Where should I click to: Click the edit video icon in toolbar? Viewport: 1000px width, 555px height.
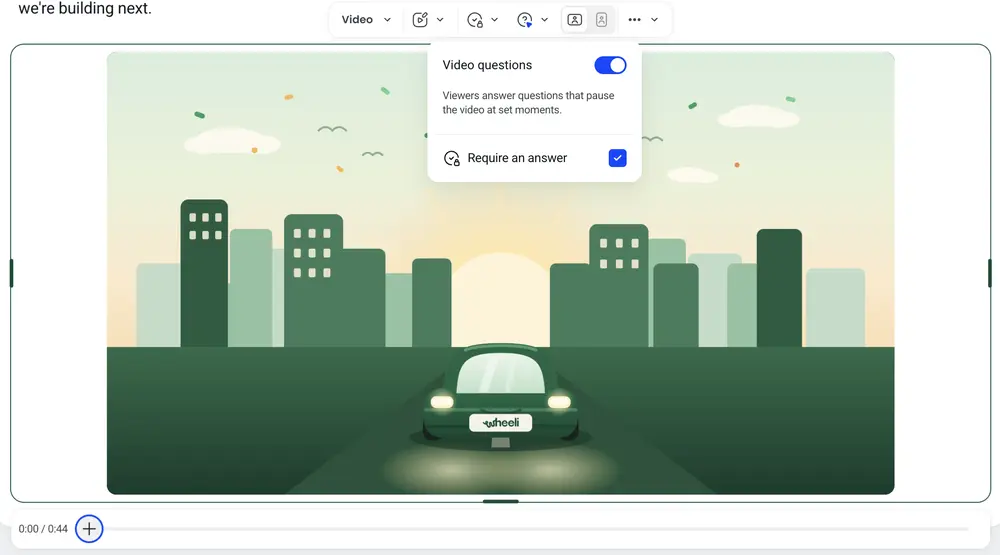pyautogui.click(x=420, y=20)
